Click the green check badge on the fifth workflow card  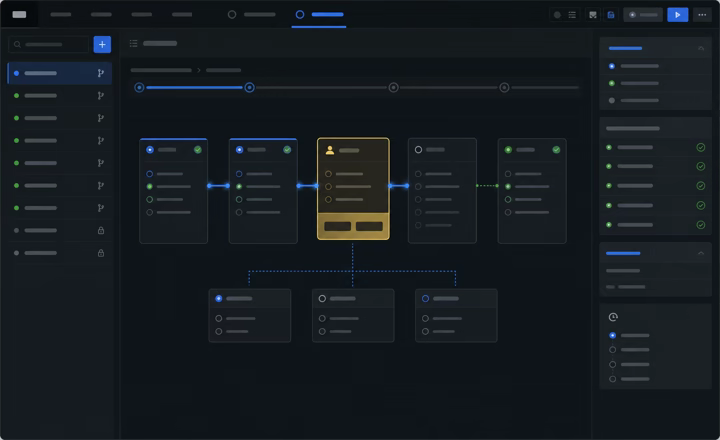[556, 150]
